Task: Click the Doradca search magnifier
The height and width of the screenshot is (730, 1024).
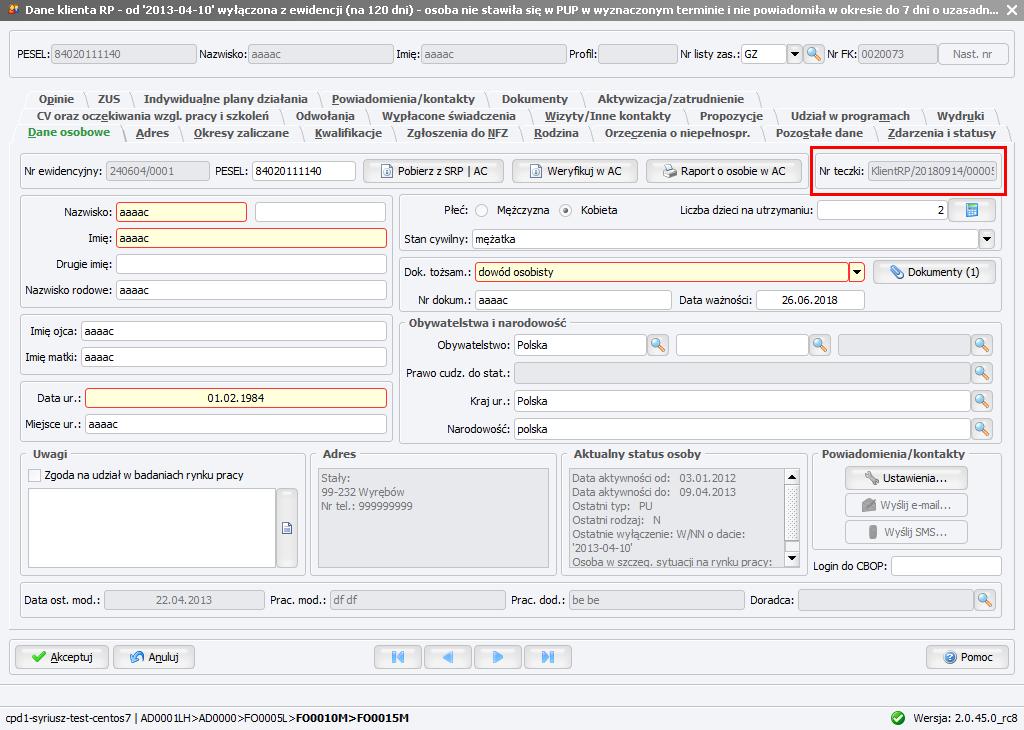Action: coord(985,600)
